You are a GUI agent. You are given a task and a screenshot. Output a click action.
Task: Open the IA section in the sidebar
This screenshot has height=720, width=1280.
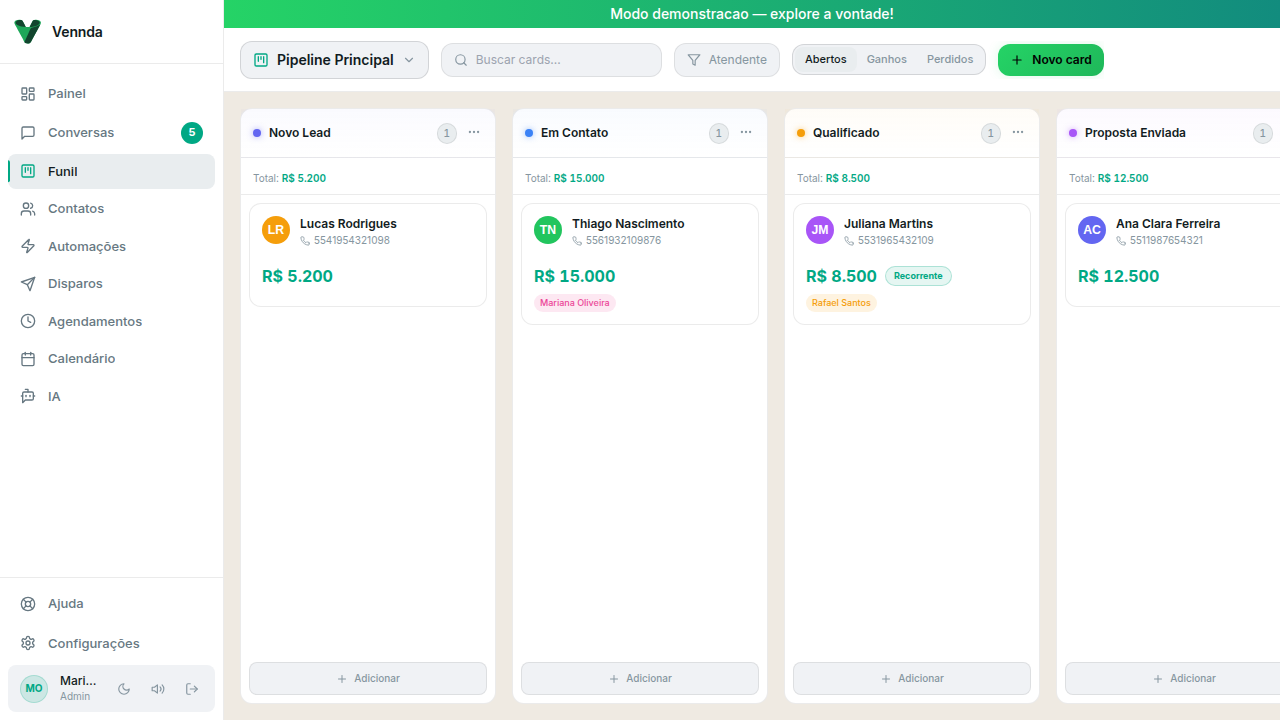(x=52, y=396)
